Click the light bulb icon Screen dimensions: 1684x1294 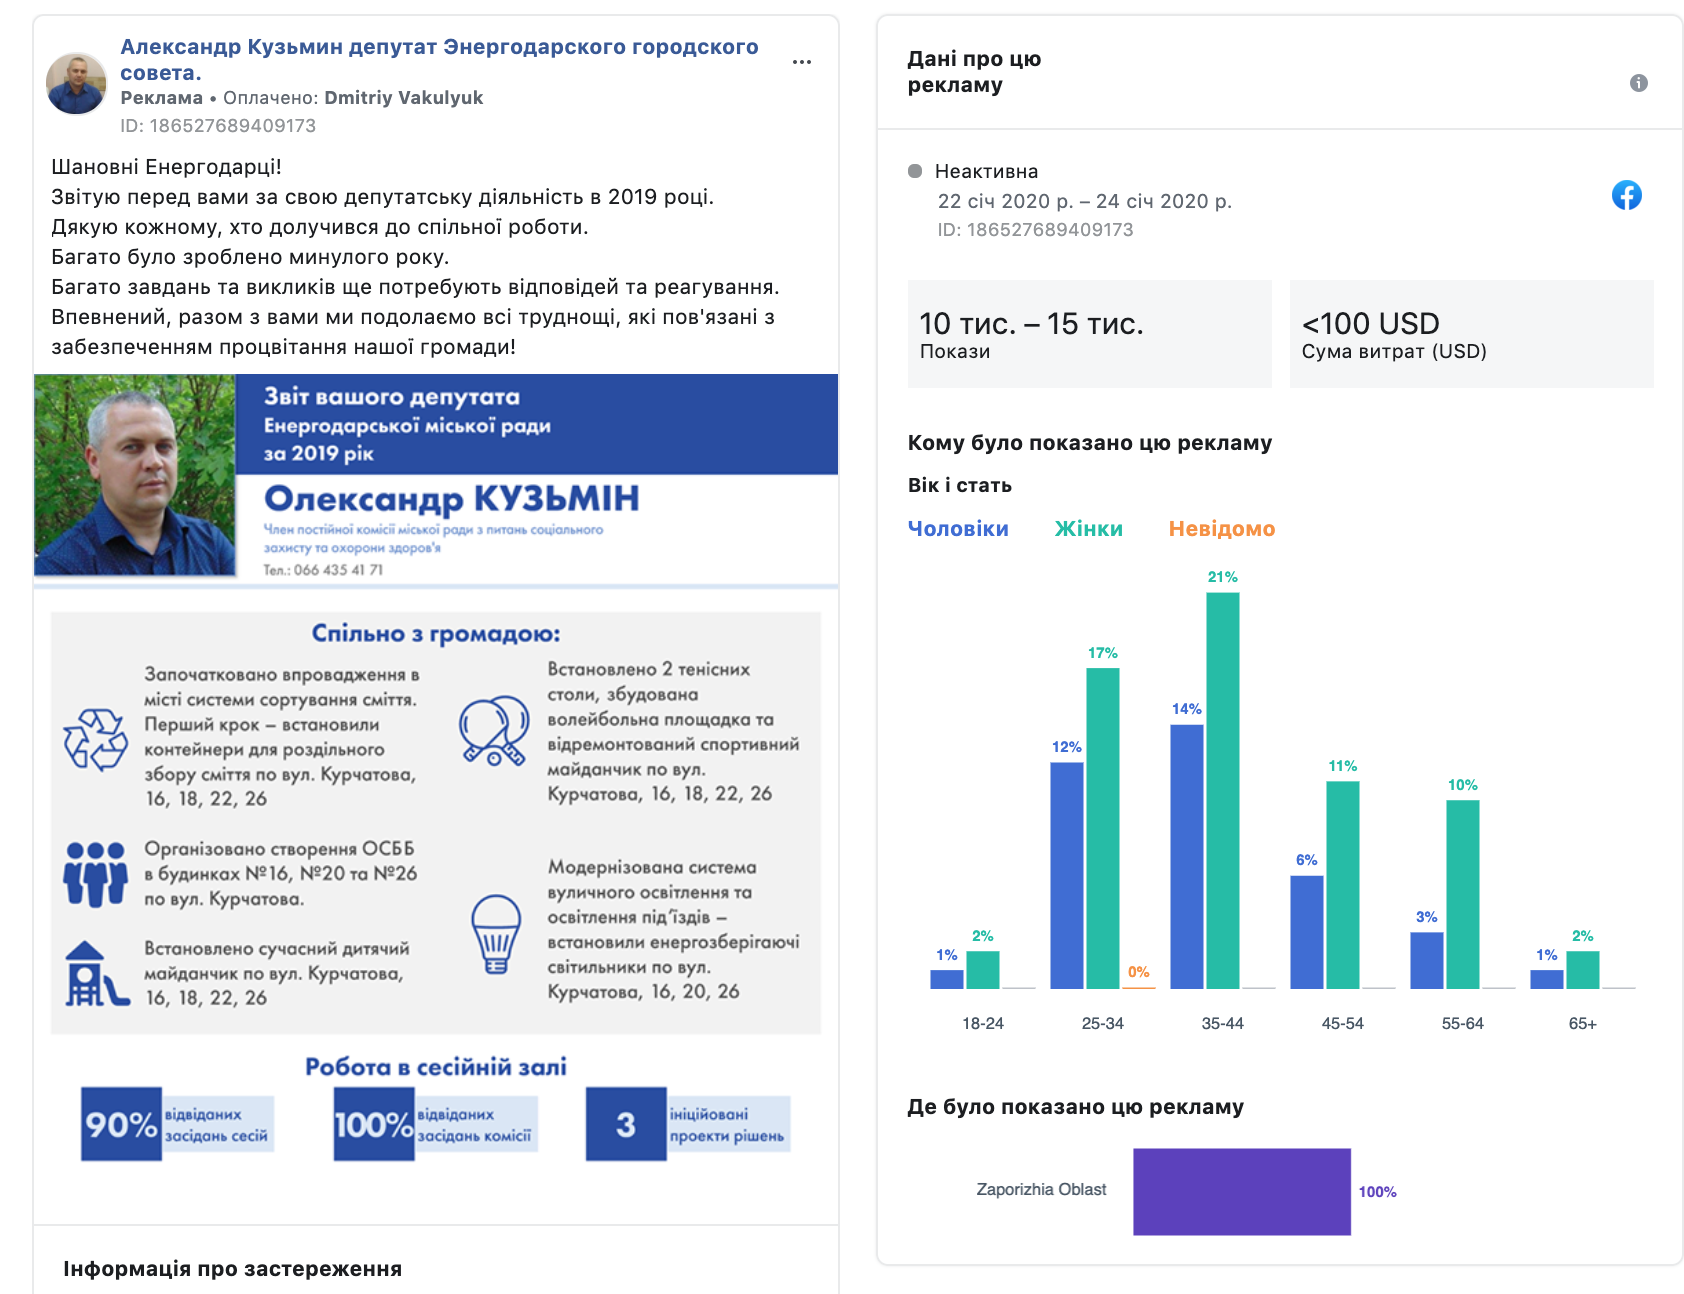click(x=496, y=933)
